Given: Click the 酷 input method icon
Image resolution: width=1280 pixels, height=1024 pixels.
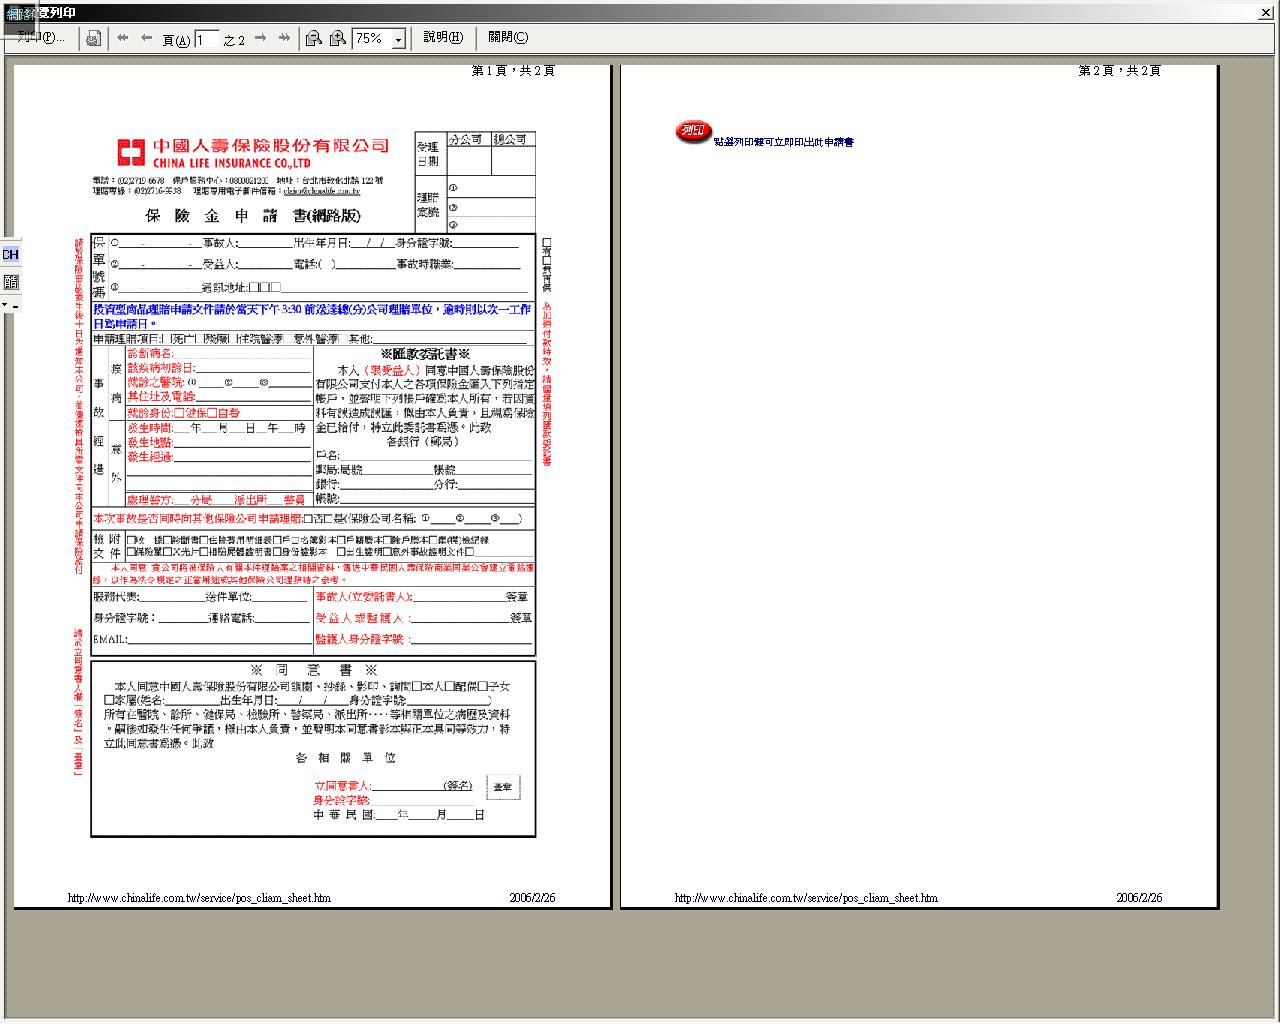Looking at the screenshot, I should click(x=10, y=282).
